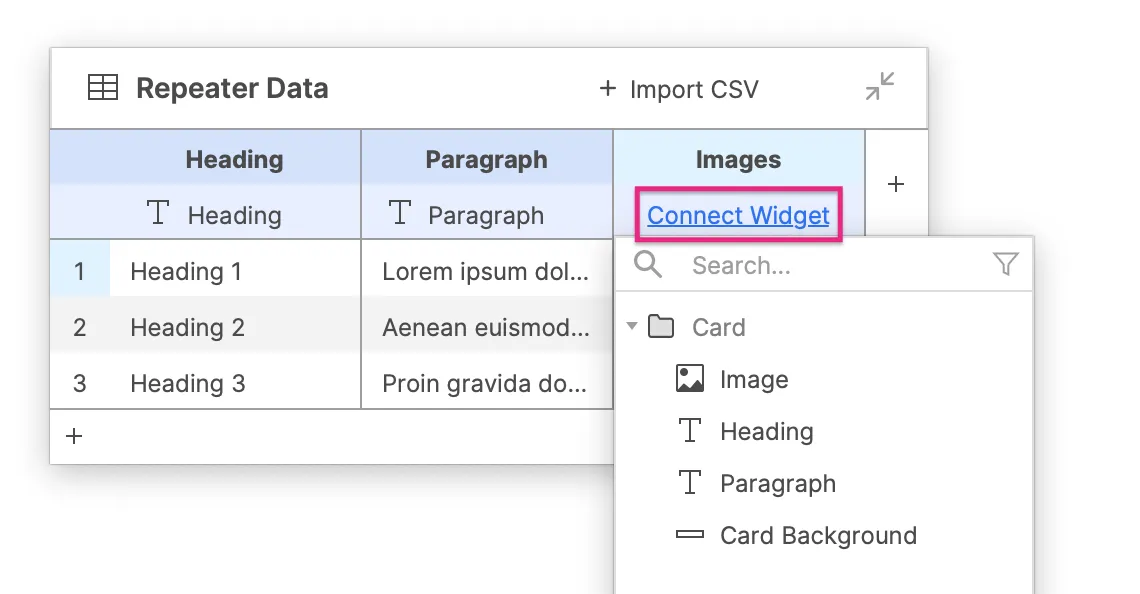Select the Paragraph widget in Card list
The height and width of the screenshot is (594, 1140).
pyautogui.click(x=777, y=484)
